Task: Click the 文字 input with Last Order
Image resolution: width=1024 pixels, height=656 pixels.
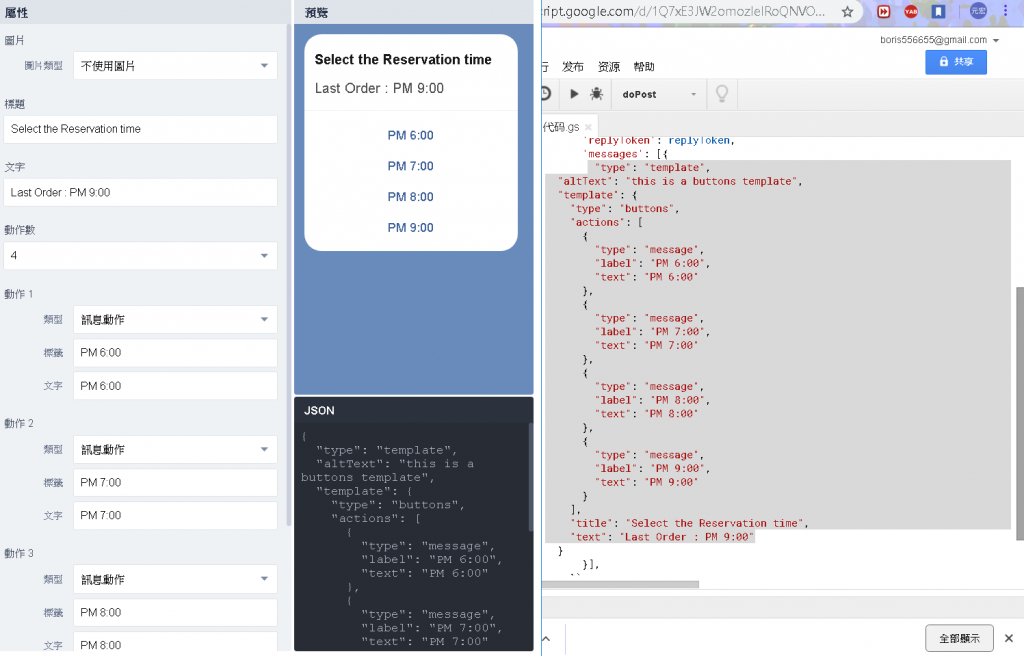Action: coord(140,193)
